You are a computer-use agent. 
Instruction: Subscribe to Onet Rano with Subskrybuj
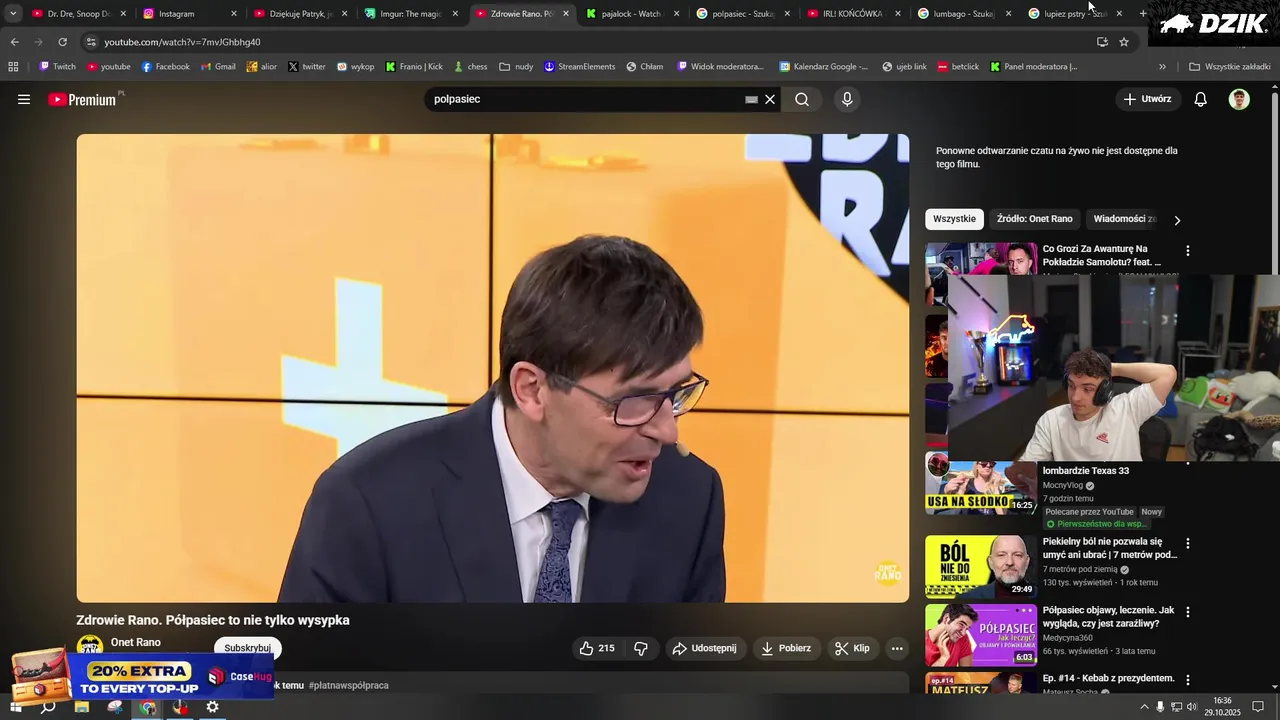[248, 648]
